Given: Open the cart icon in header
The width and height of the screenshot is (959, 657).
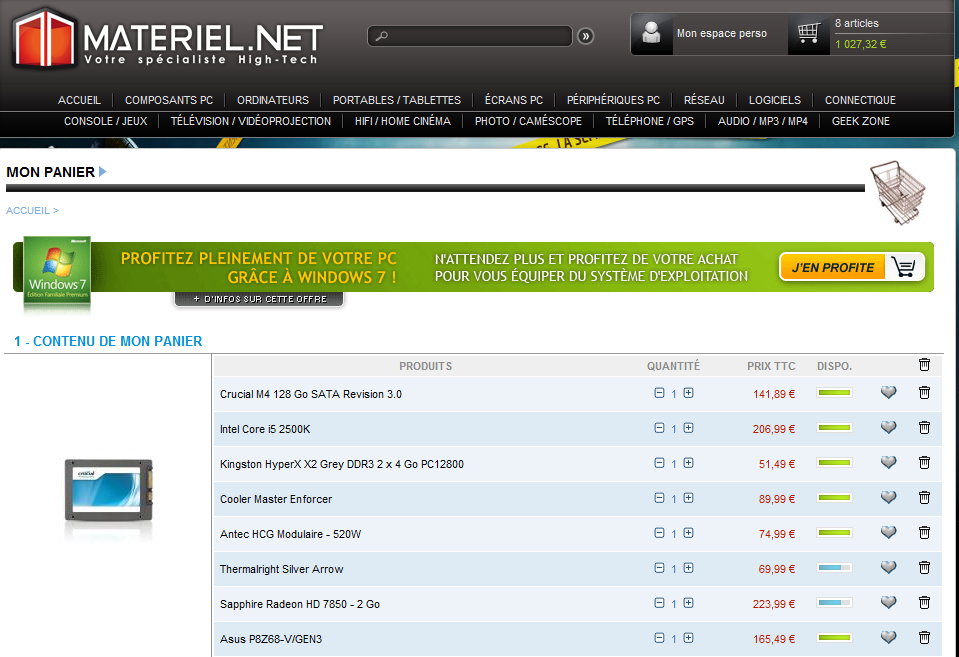Looking at the screenshot, I should (x=809, y=34).
